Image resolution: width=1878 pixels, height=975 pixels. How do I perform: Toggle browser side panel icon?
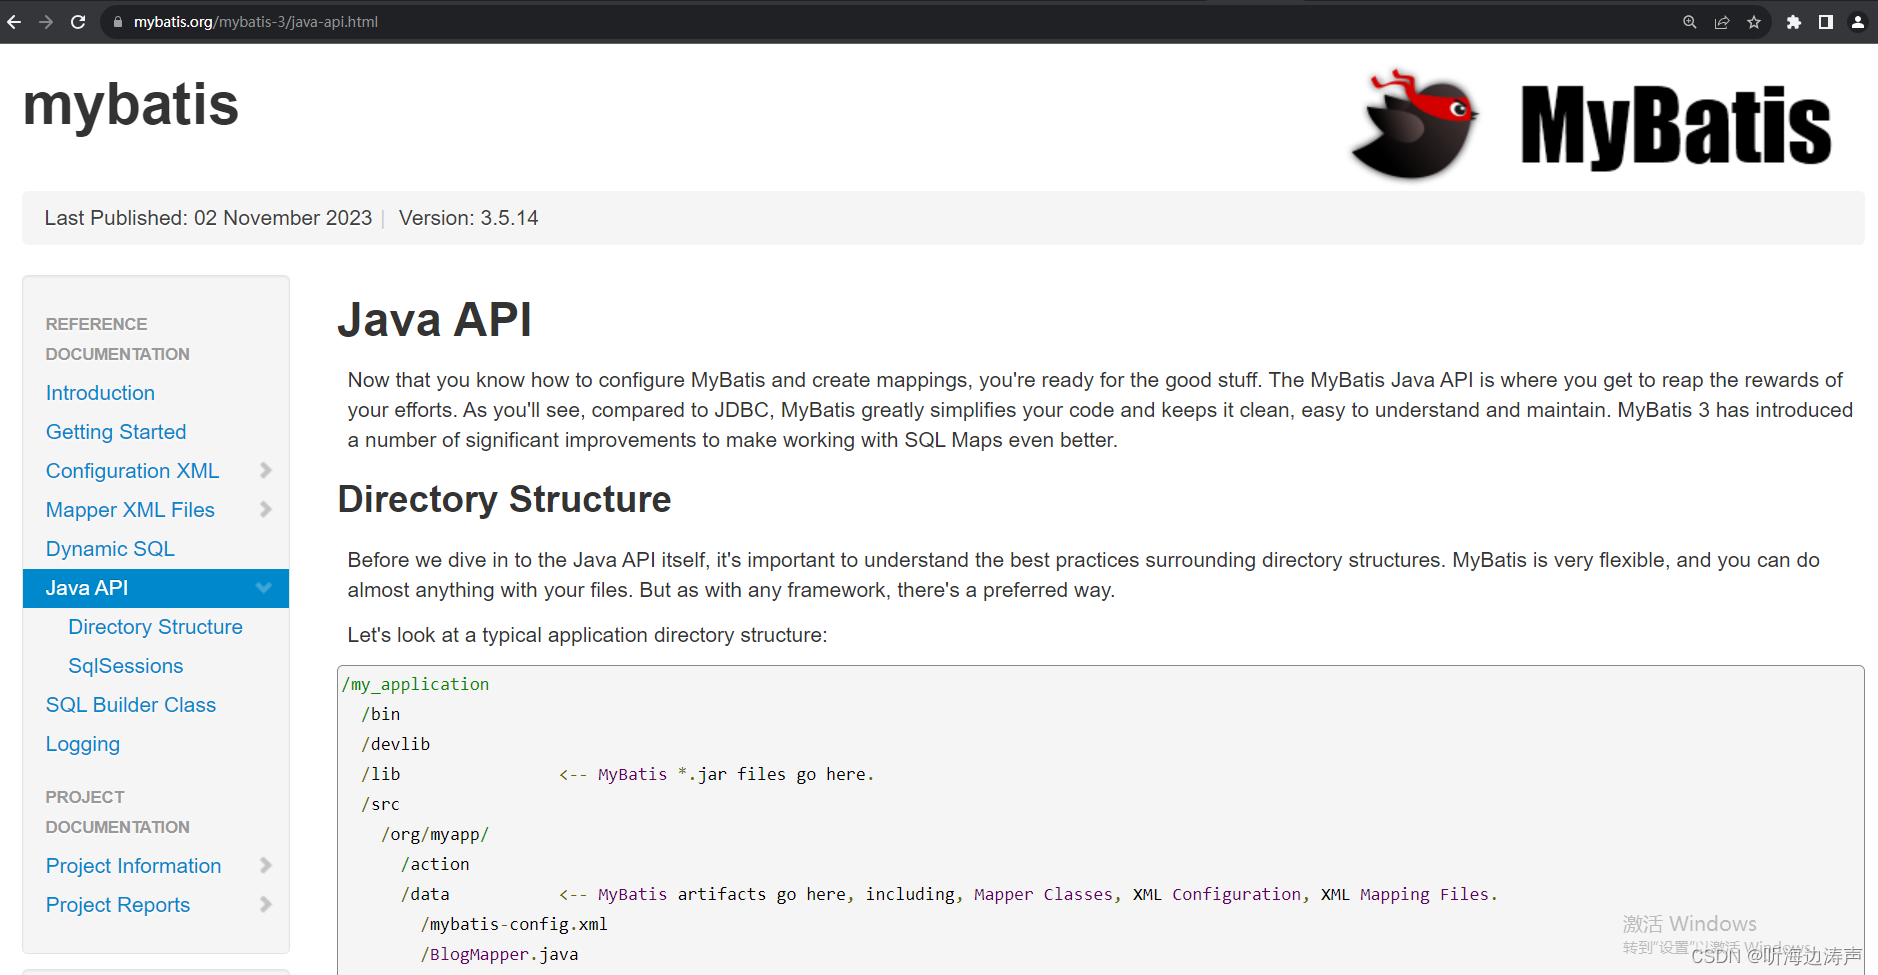1826,22
